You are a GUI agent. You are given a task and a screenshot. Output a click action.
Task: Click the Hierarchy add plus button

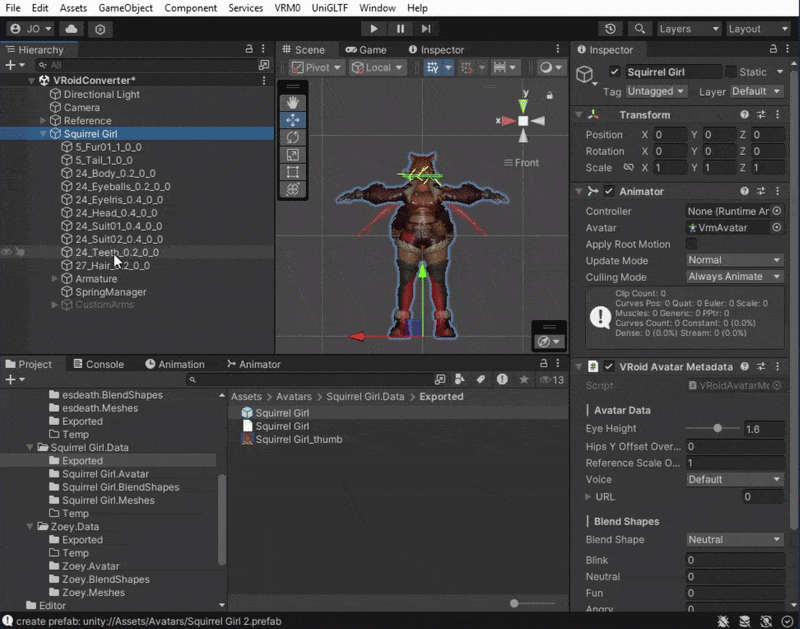pos(10,65)
